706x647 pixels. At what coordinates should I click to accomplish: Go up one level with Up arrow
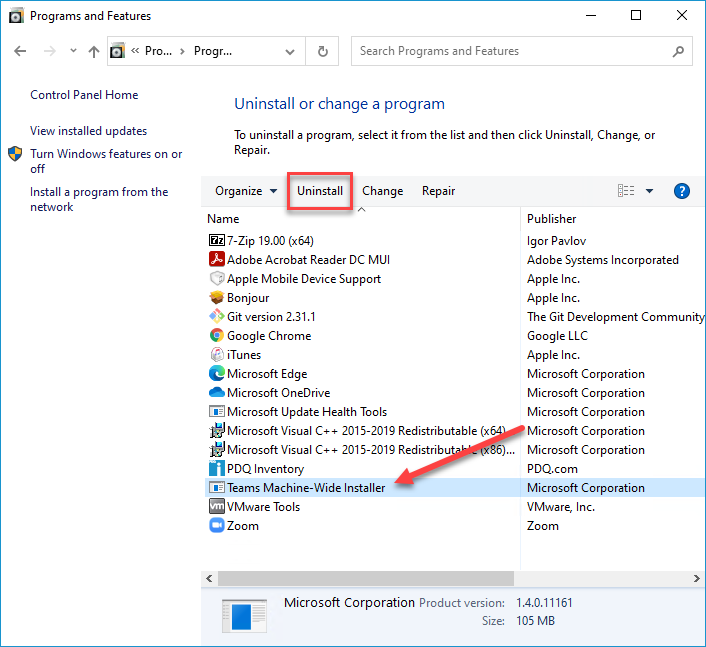pyautogui.click(x=94, y=51)
